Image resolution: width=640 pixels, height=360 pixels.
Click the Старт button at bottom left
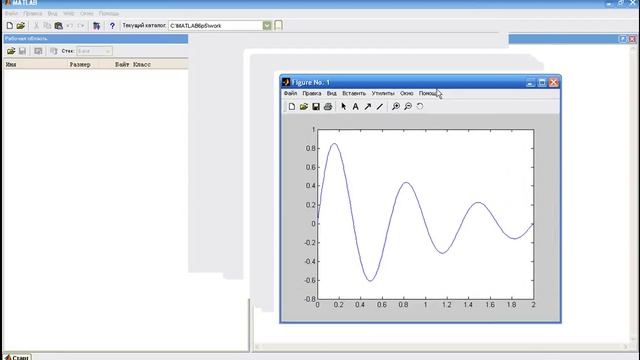click(x=17, y=357)
